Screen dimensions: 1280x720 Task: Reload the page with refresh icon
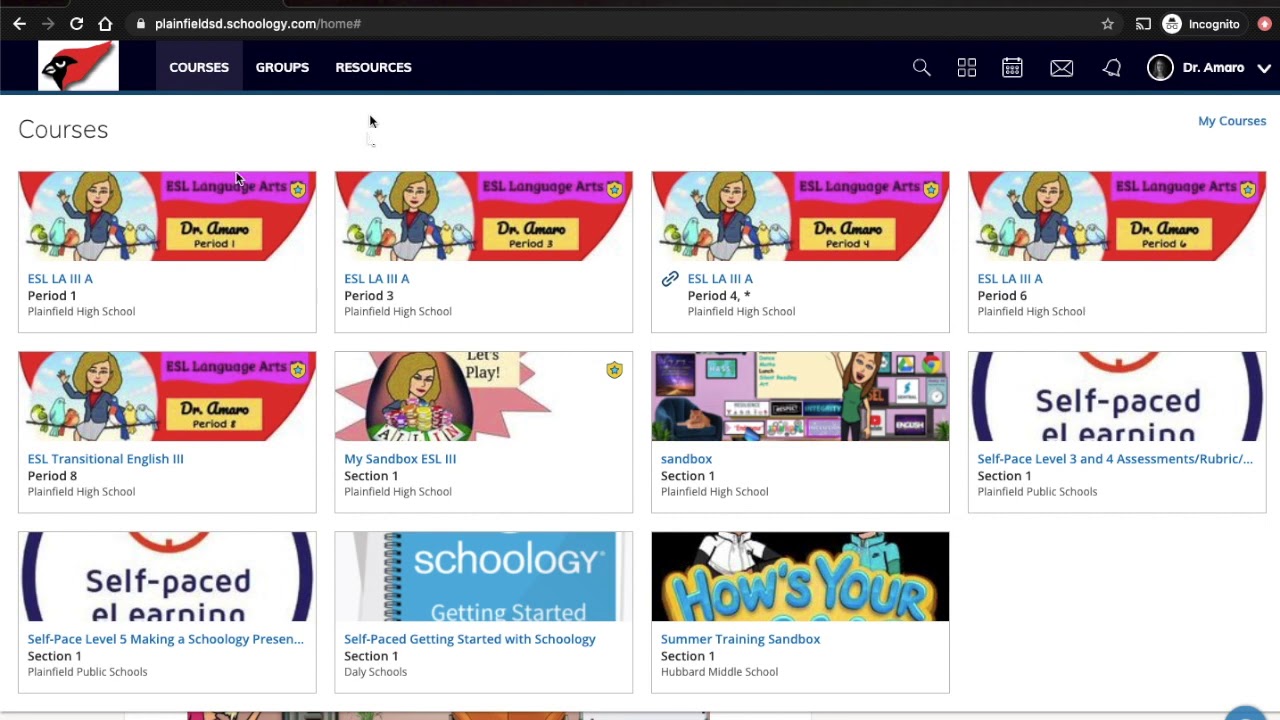(x=77, y=23)
